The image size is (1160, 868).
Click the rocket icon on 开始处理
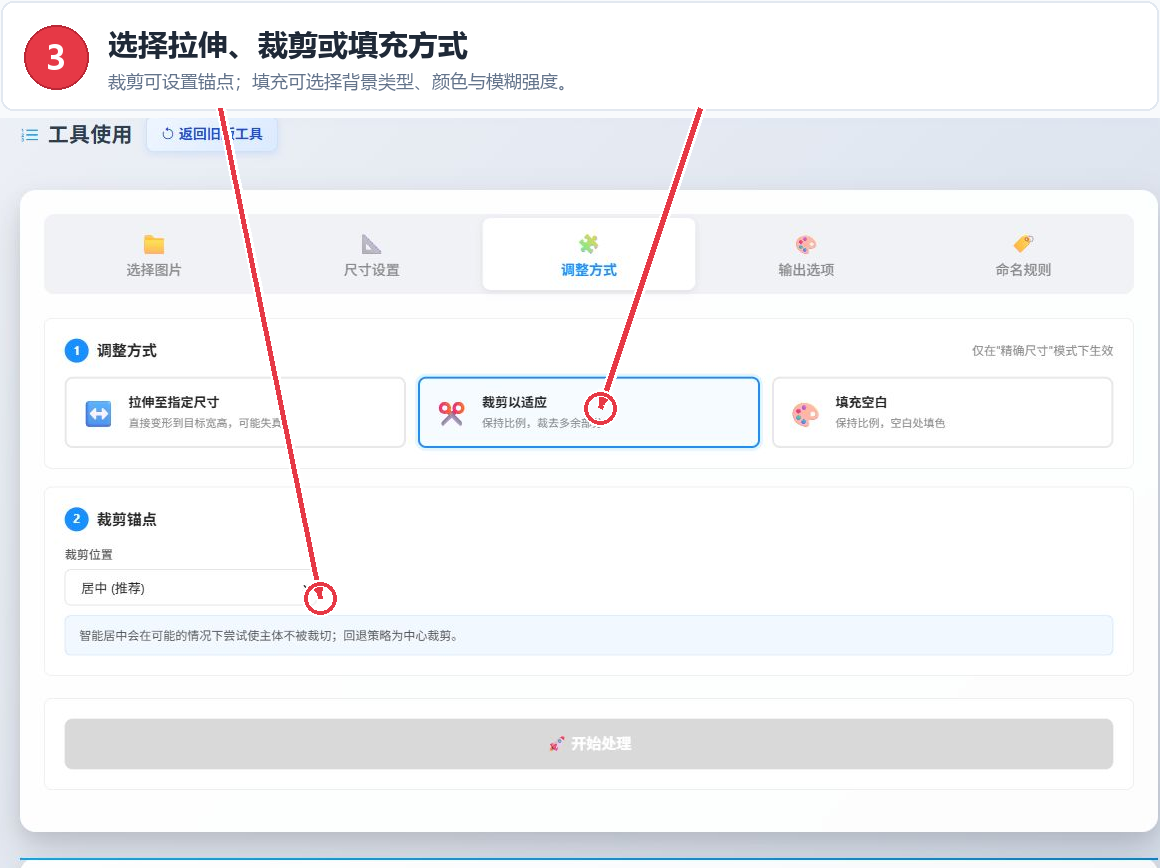(557, 744)
